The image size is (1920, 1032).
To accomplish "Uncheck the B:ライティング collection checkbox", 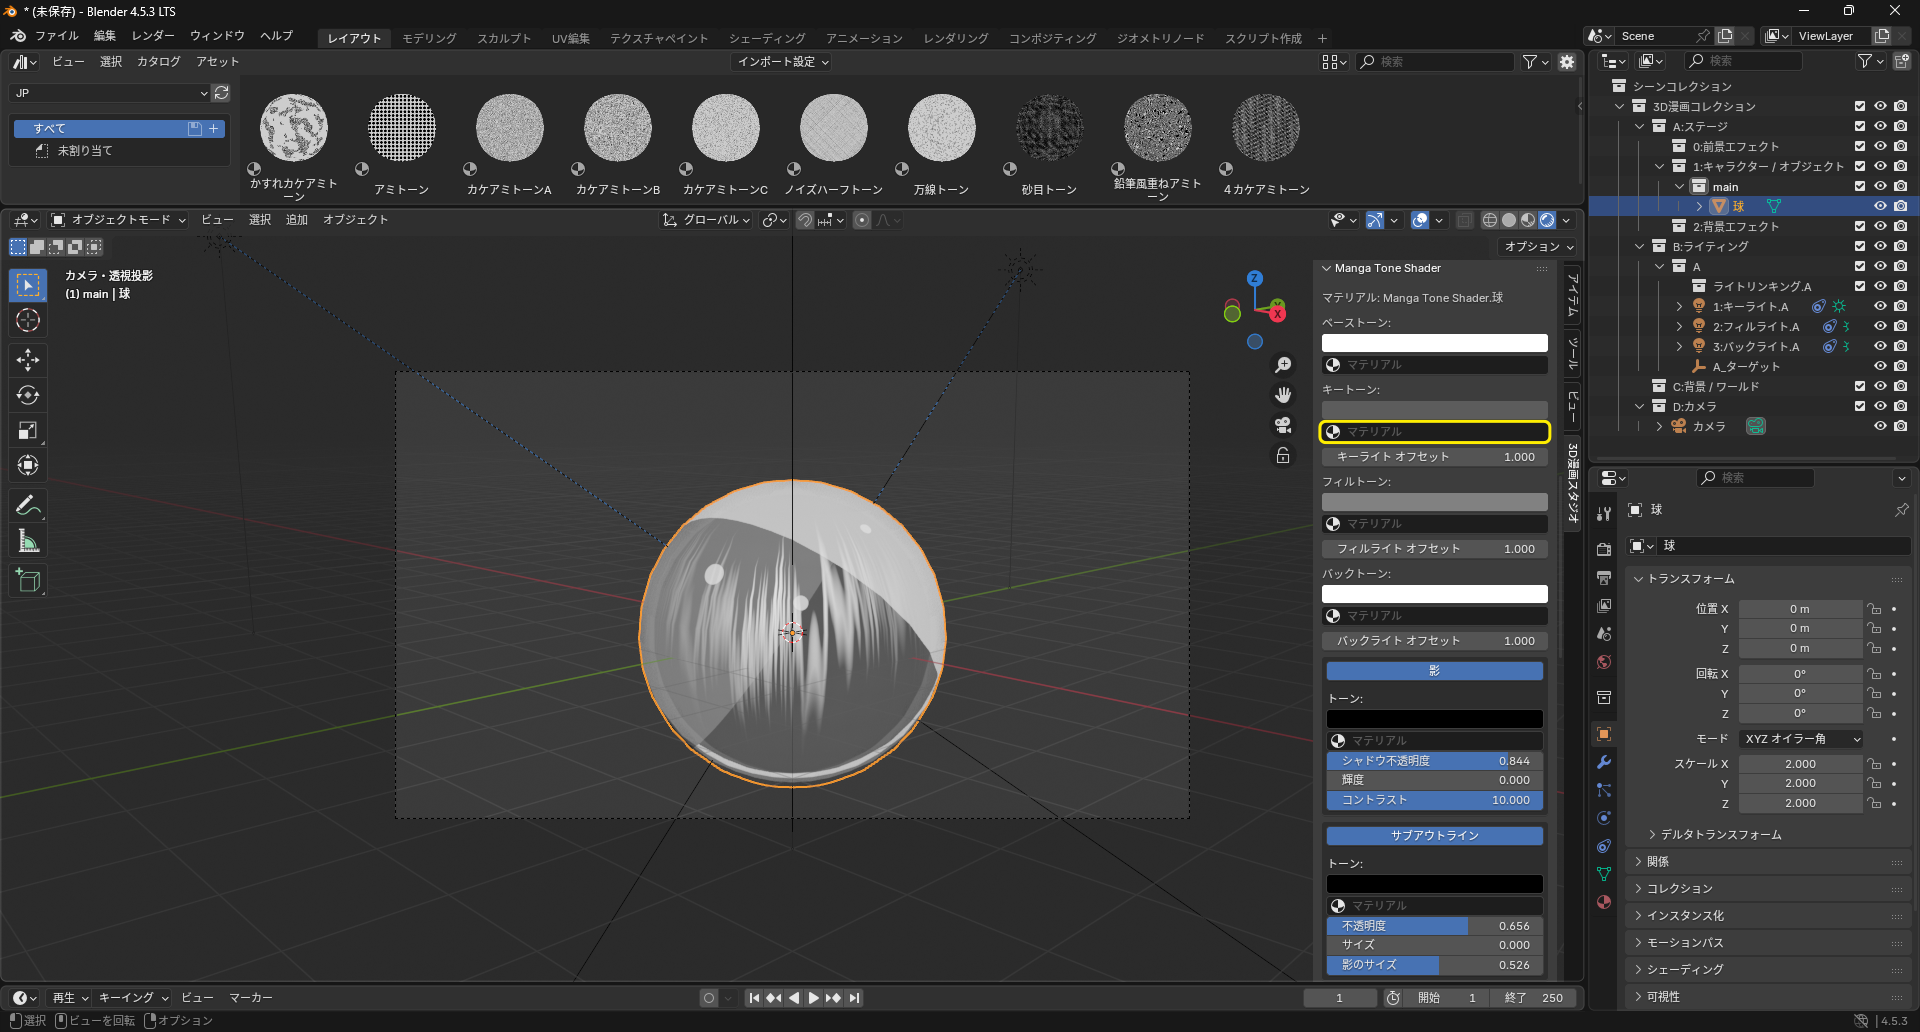I will click(x=1860, y=246).
